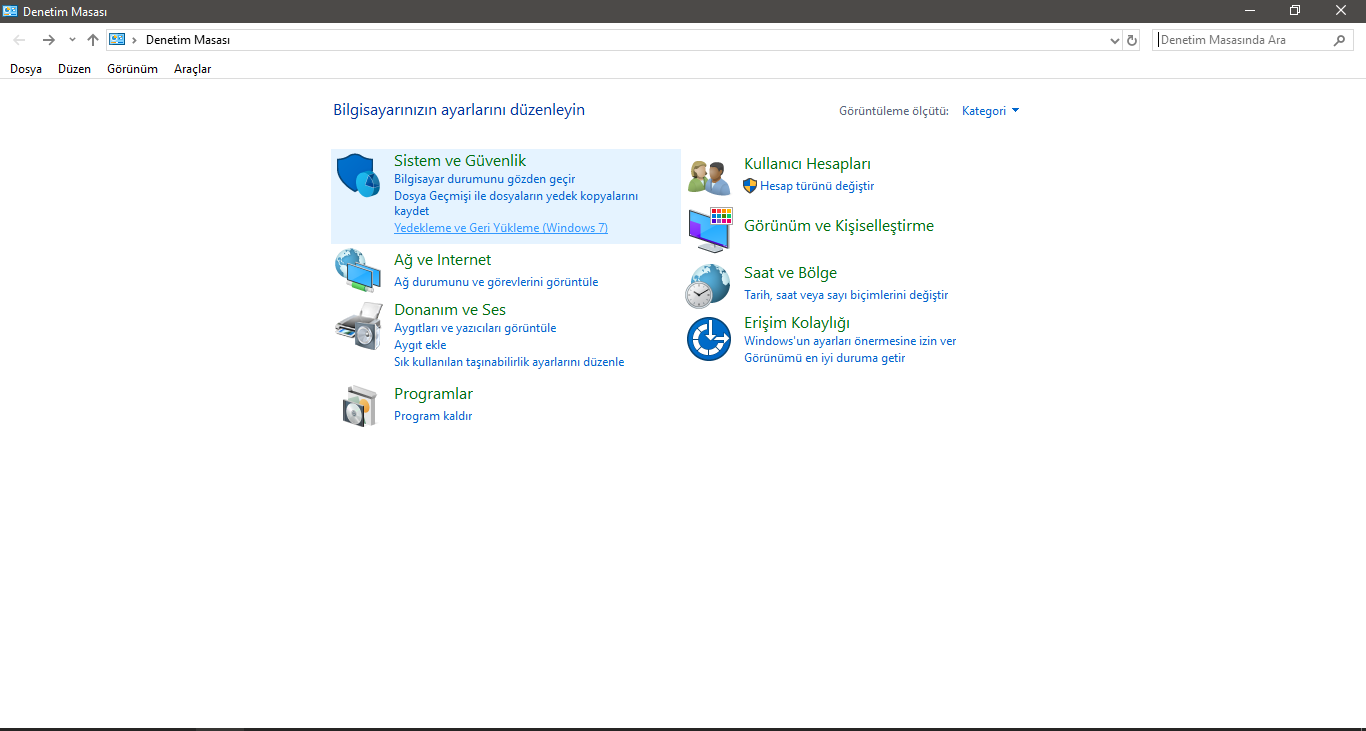Viewport: 1366px width, 731px height.
Task: Click the shield icon beside Hesap türünü değiştir
Action: [750, 186]
